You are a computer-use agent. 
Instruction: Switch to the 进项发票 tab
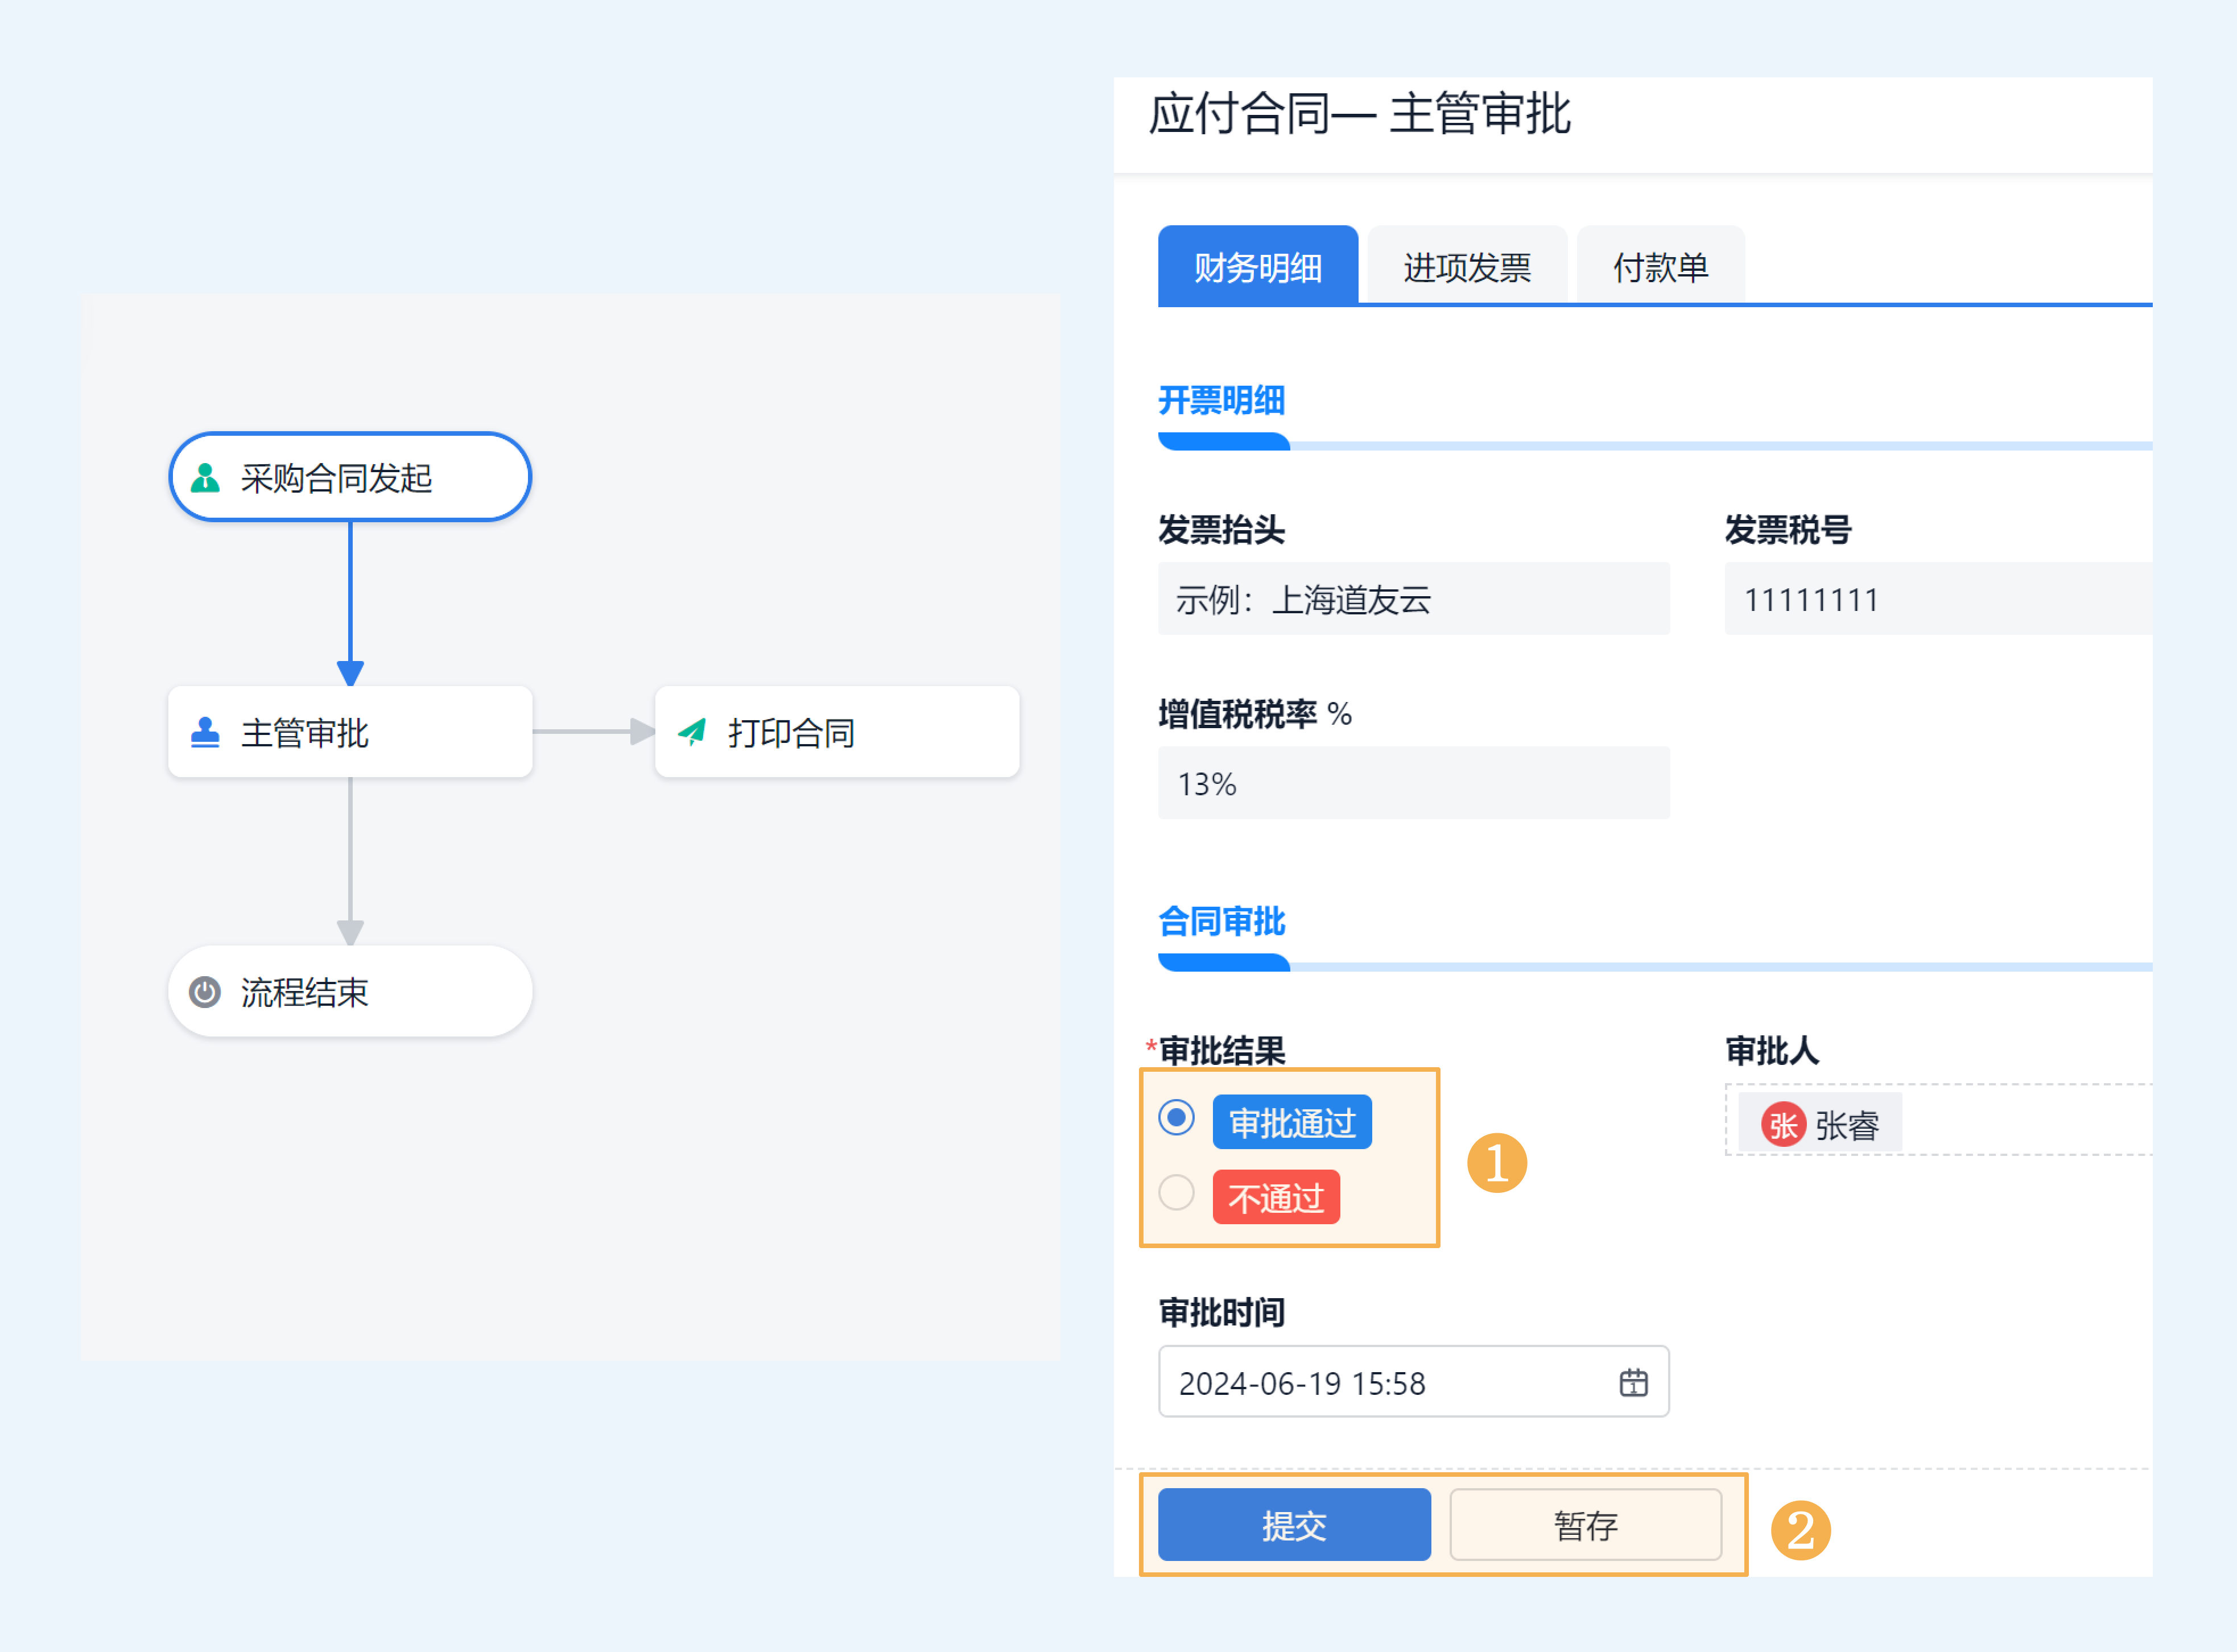pyautogui.click(x=1466, y=267)
